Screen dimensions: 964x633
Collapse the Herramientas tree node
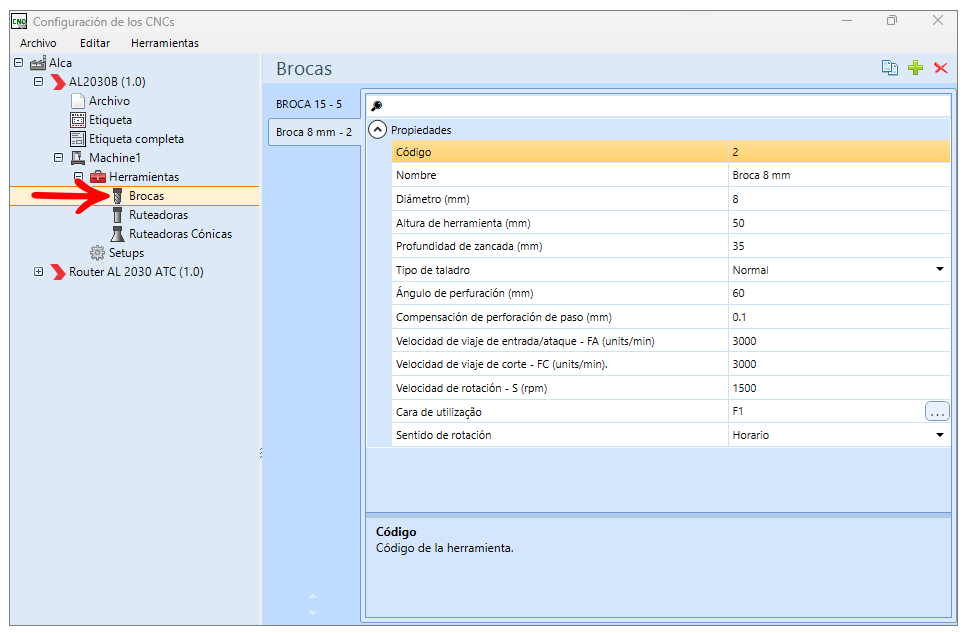pos(78,176)
